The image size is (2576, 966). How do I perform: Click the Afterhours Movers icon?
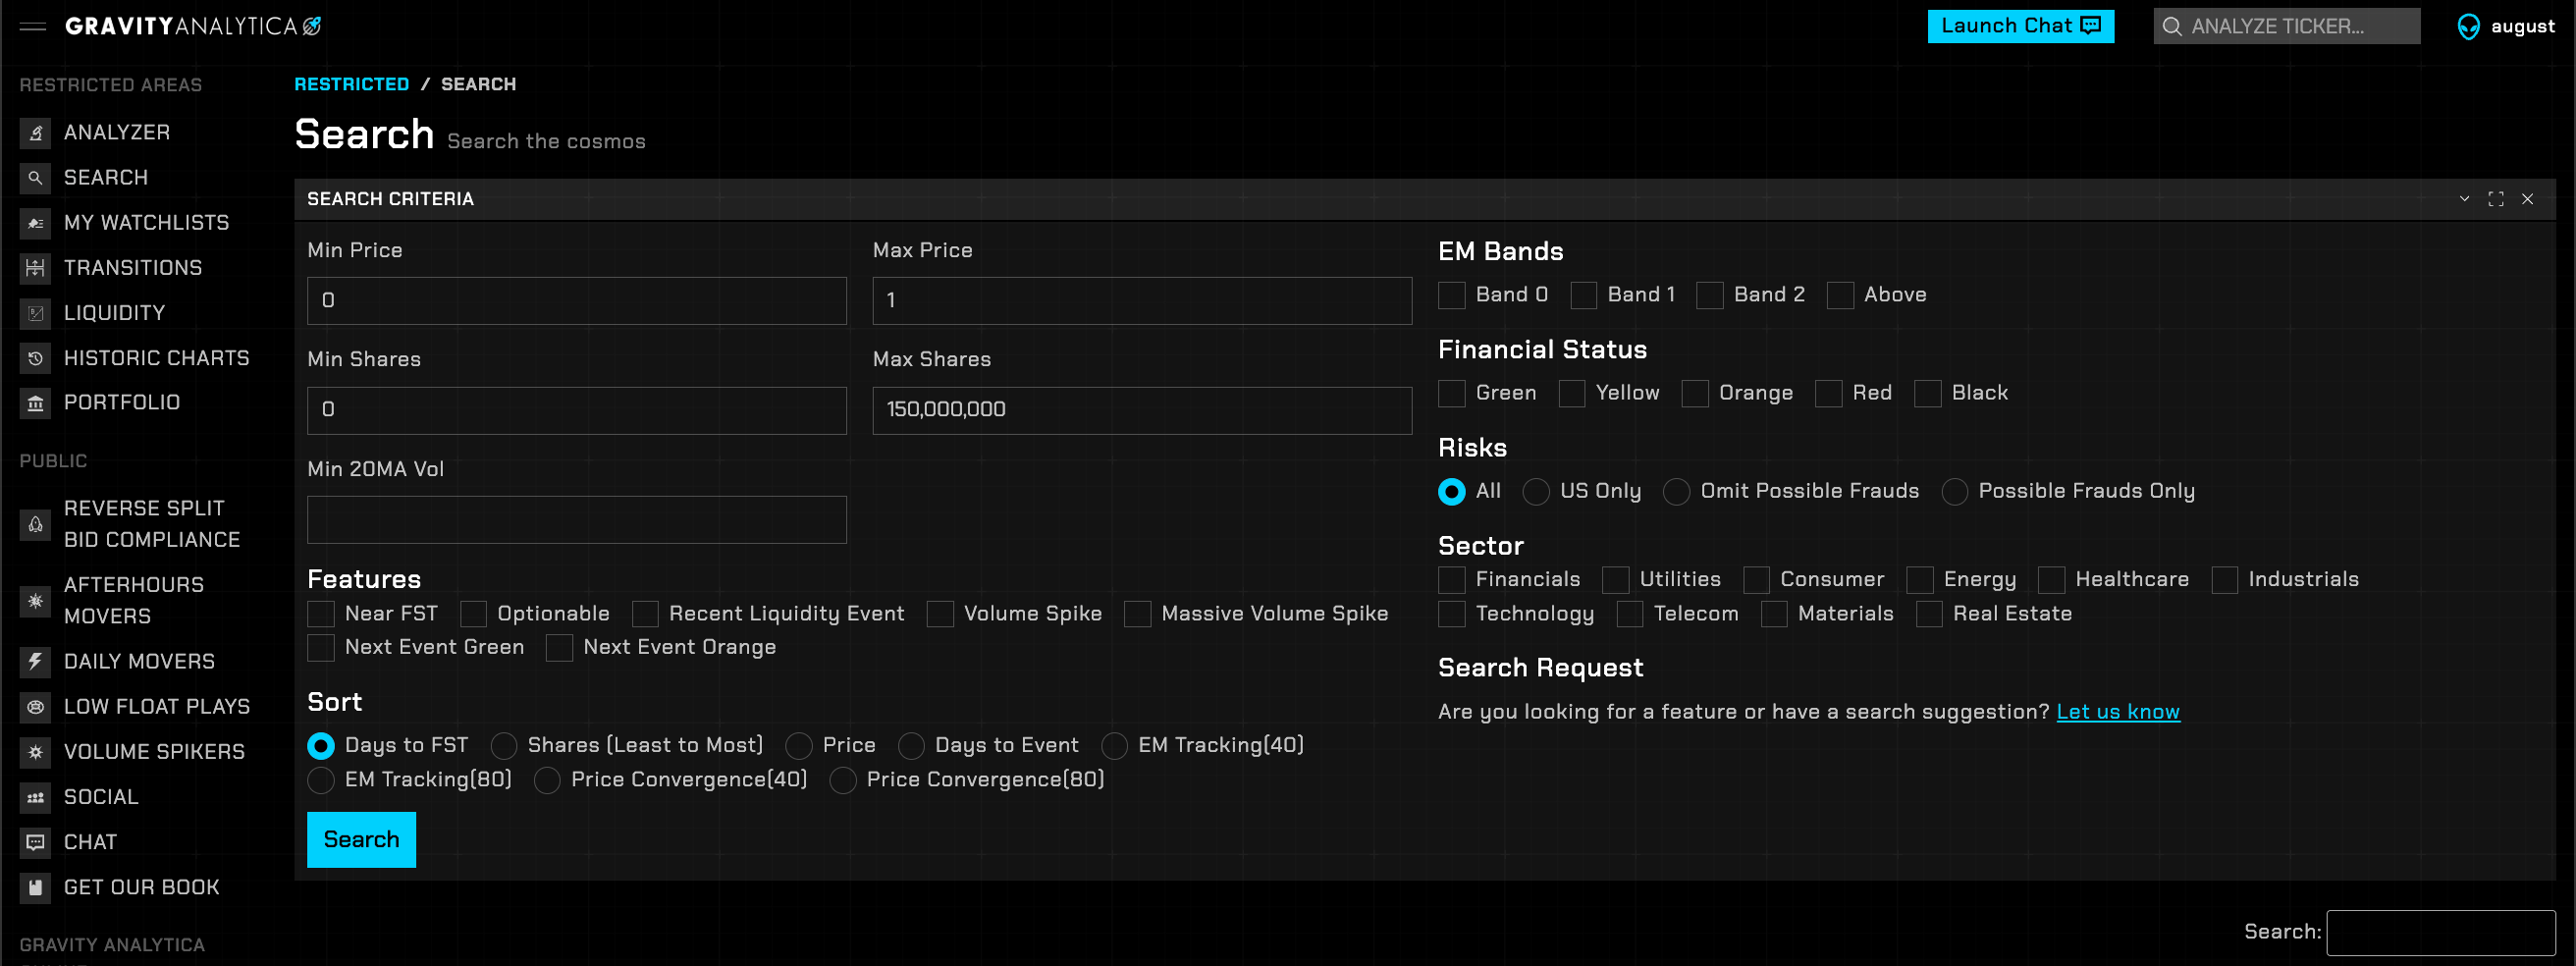point(35,601)
